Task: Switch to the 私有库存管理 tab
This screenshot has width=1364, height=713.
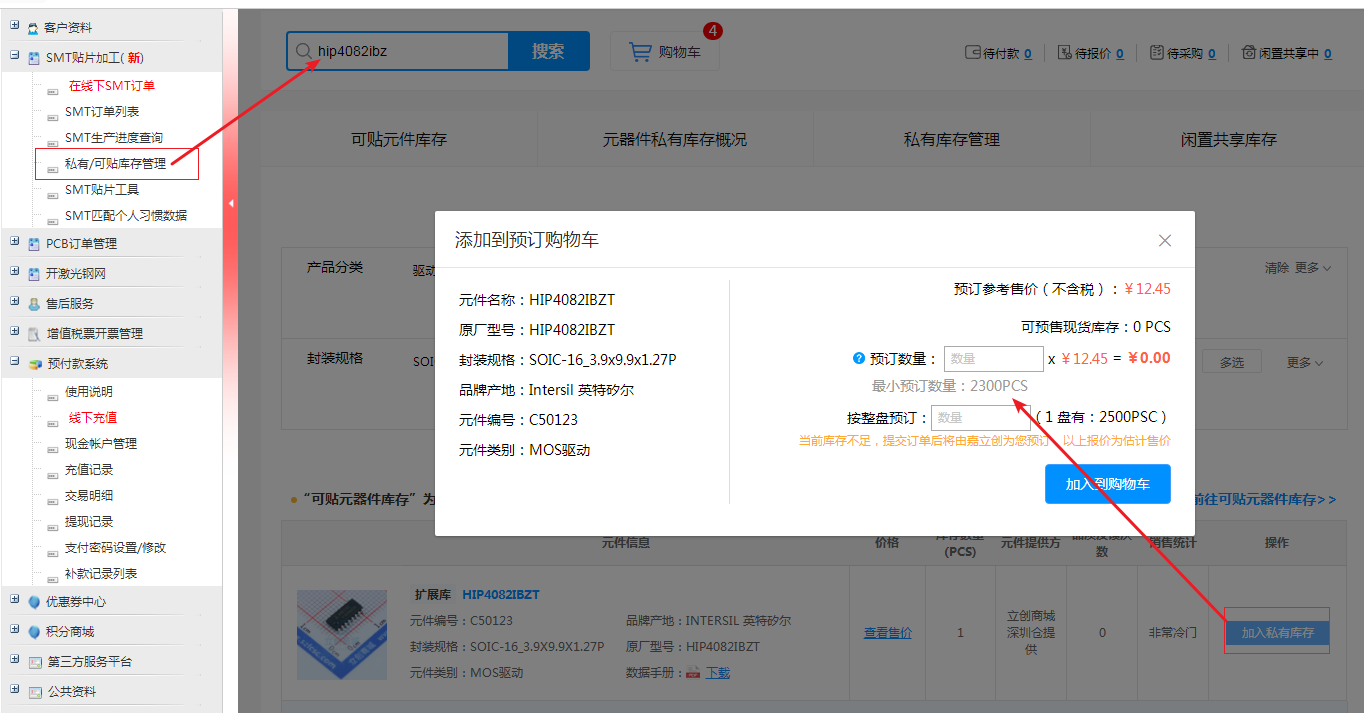Action: coord(951,140)
